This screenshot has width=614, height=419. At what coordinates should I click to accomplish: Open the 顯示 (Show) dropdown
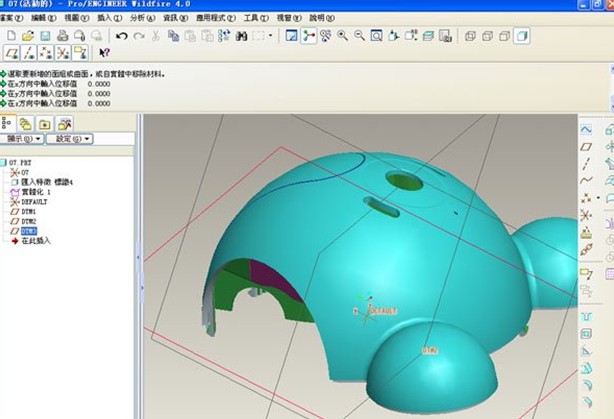(x=22, y=139)
